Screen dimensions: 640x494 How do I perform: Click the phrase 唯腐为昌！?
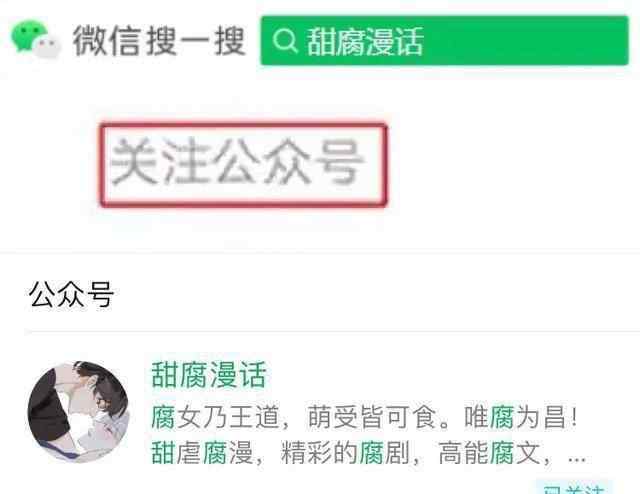click(521, 417)
